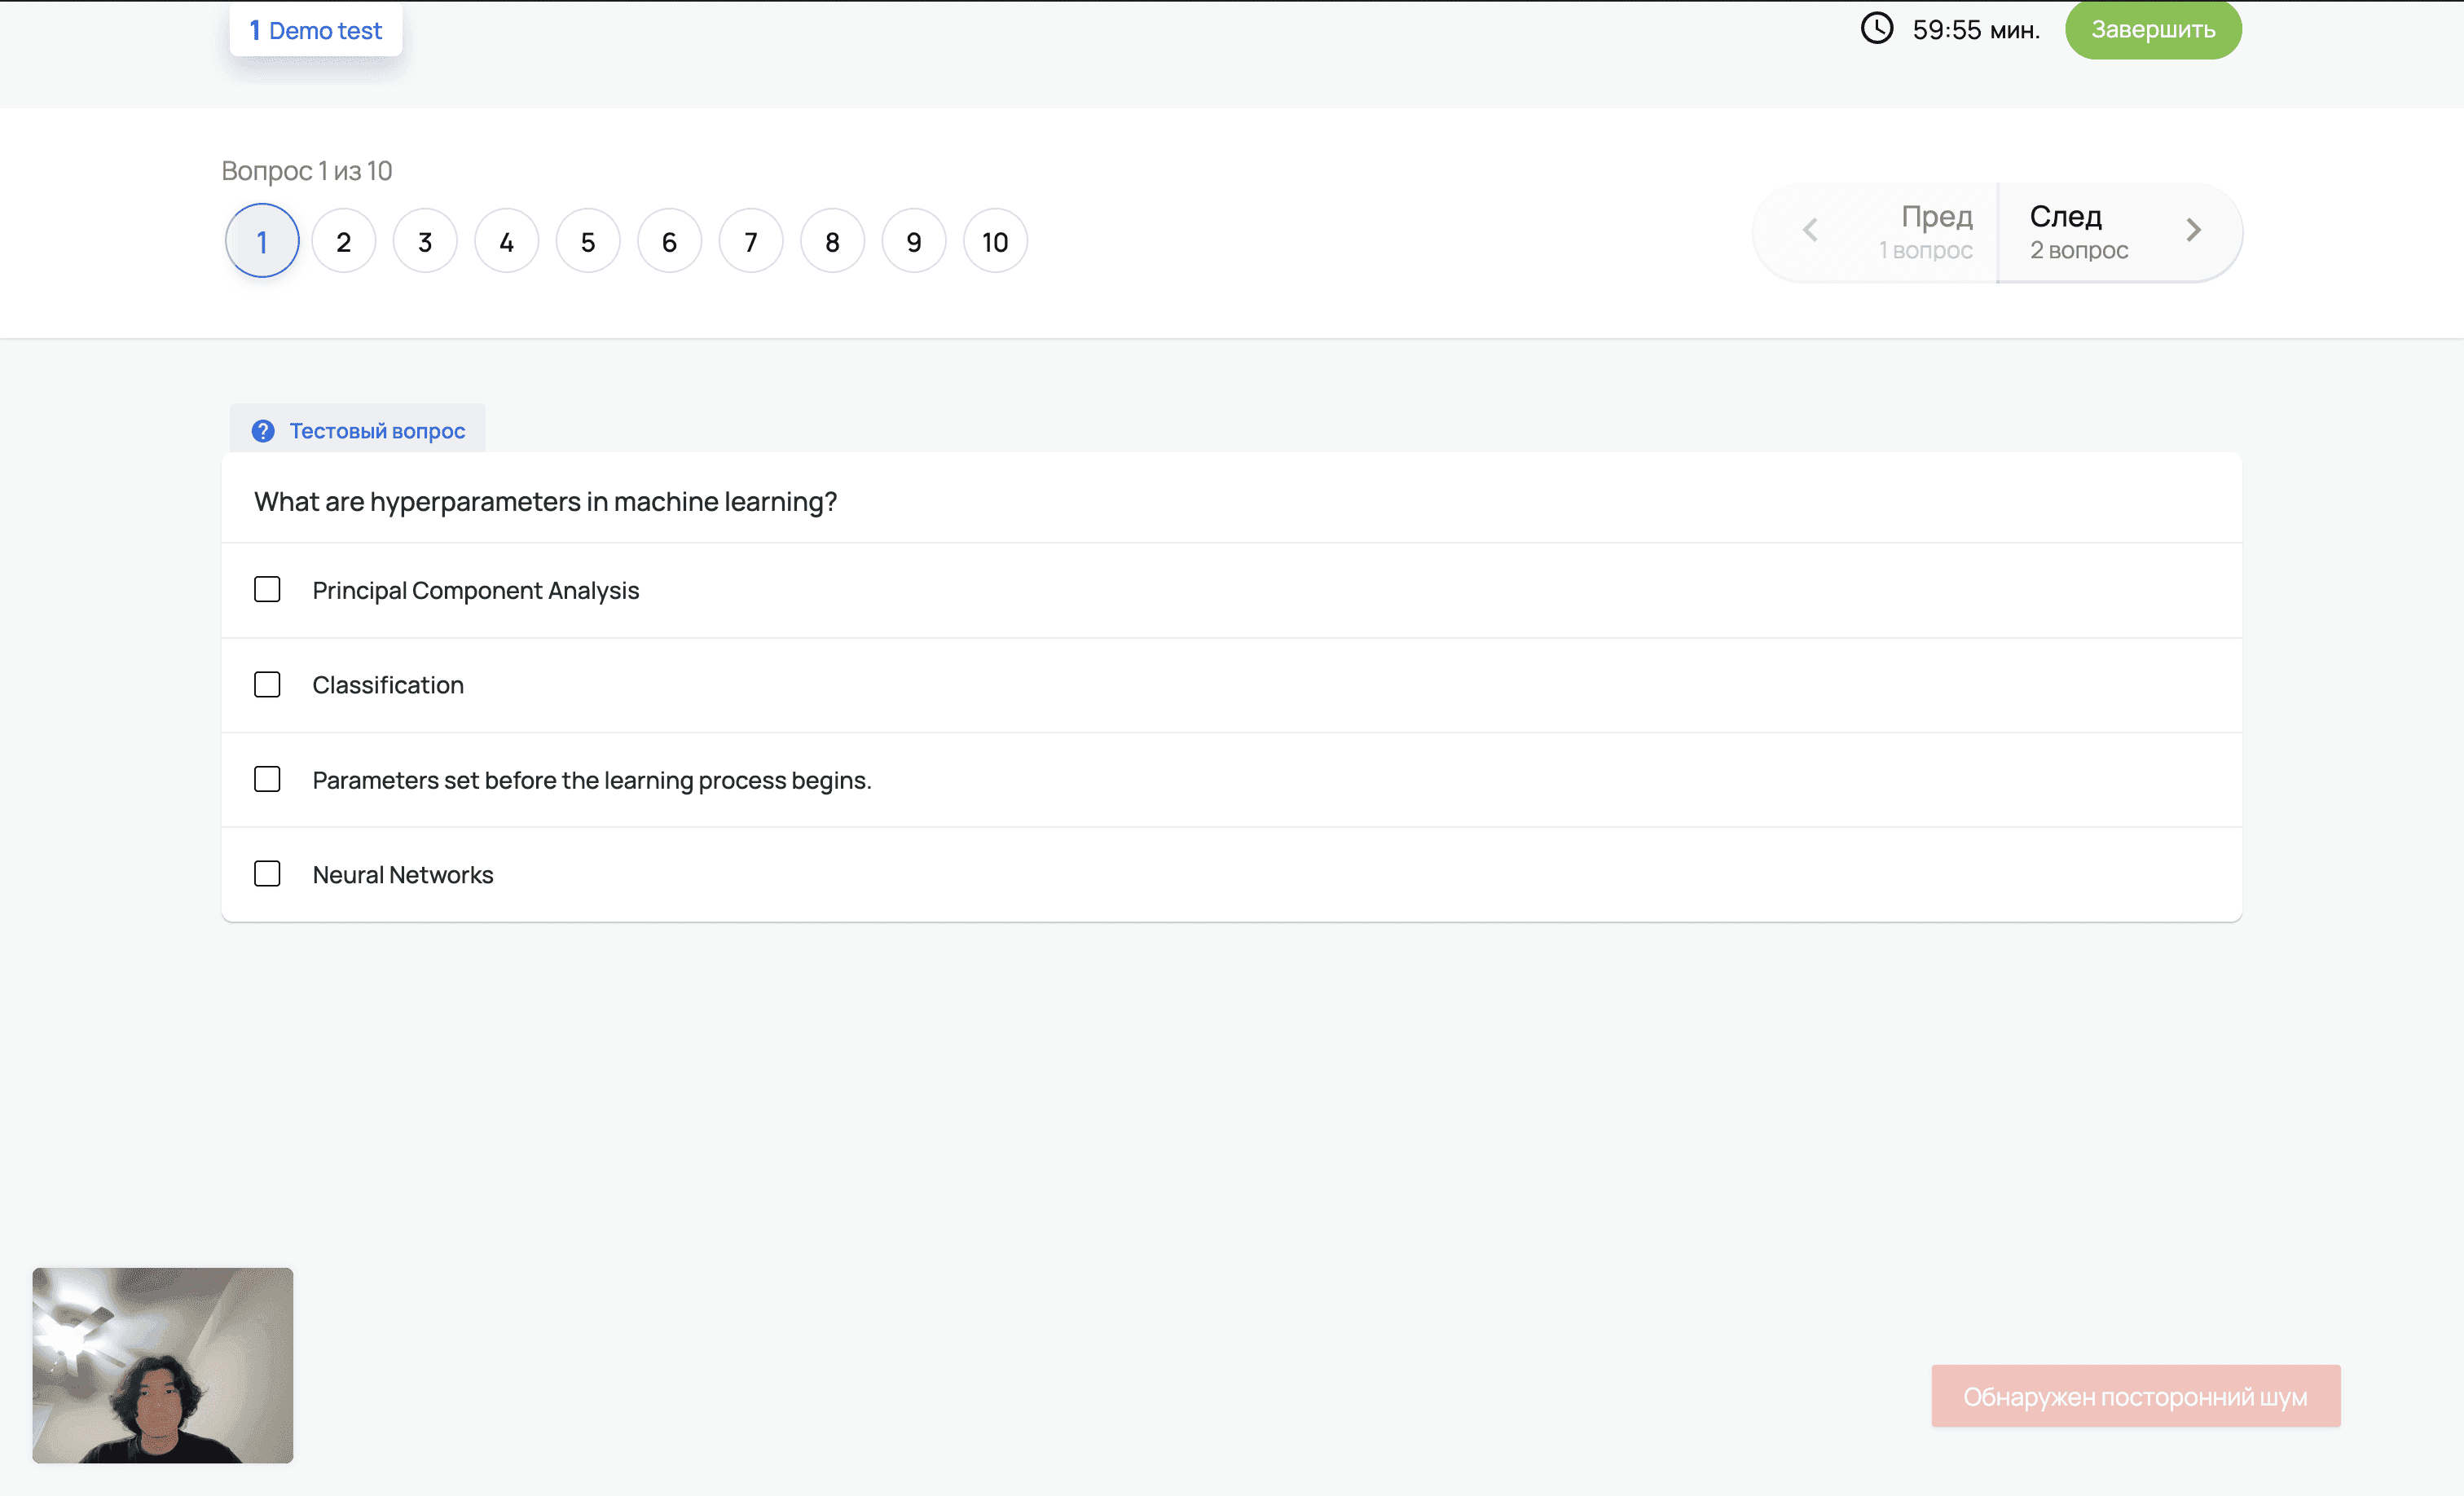Select question 7 circle

[x=751, y=241]
